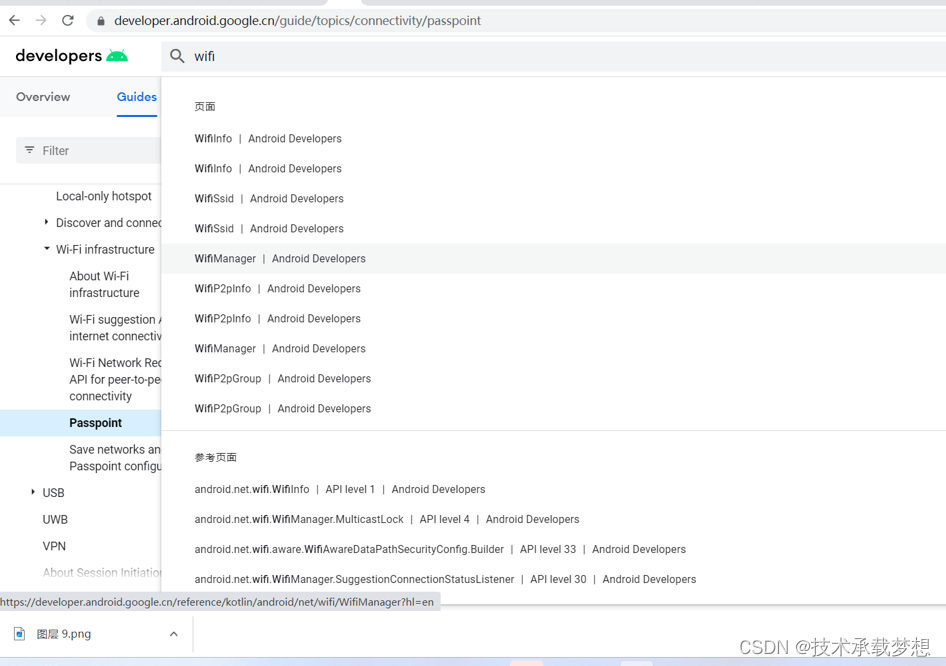The image size is (946, 666).
Task: Select Local-only hotspot in sidebar
Action: click(x=104, y=196)
